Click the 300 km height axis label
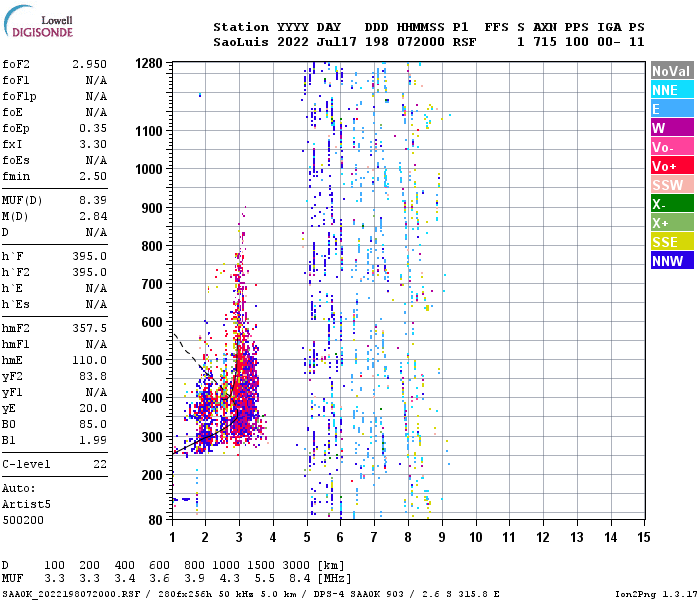 click(x=152, y=437)
